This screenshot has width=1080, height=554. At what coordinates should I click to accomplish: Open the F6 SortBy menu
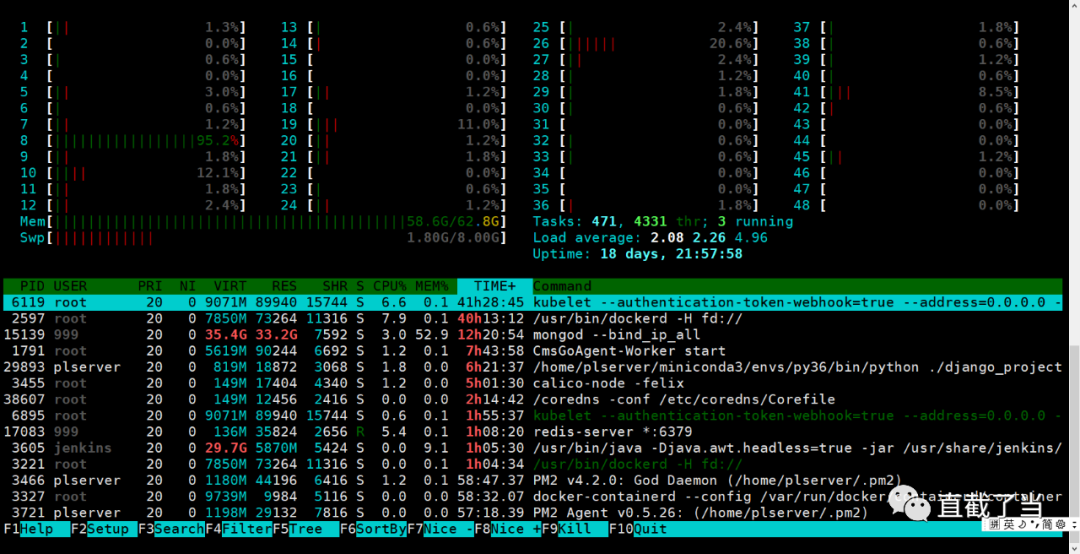point(373,529)
